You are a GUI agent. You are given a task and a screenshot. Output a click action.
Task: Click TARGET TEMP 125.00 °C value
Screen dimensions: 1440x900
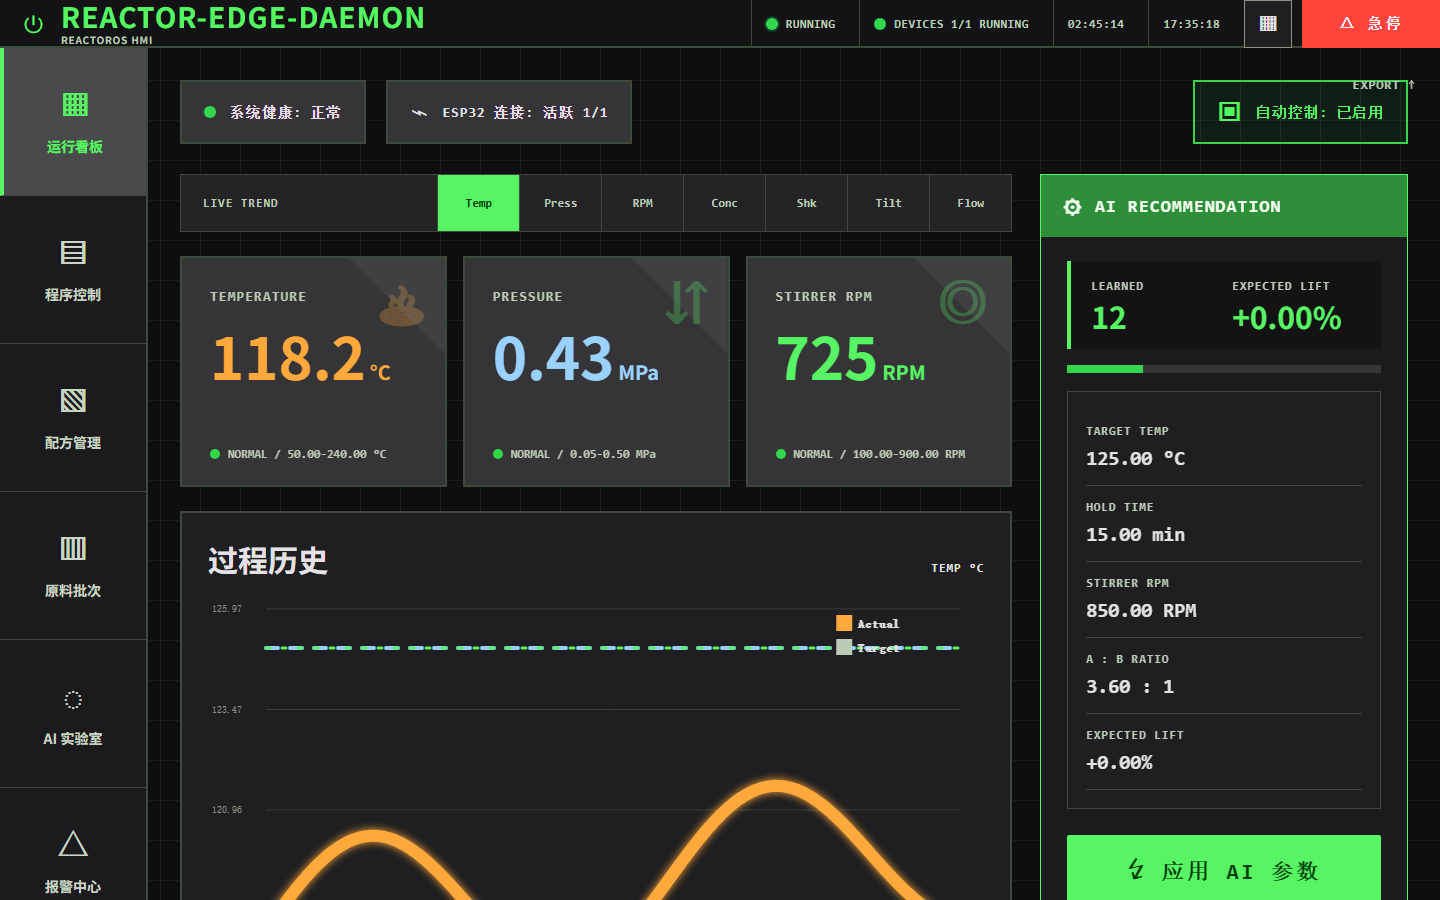click(1136, 458)
